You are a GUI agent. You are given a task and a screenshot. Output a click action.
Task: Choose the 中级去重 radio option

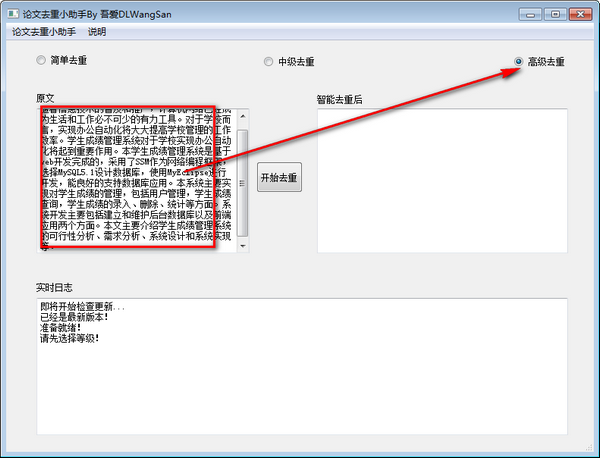pyautogui.click(x=268, y=61)
